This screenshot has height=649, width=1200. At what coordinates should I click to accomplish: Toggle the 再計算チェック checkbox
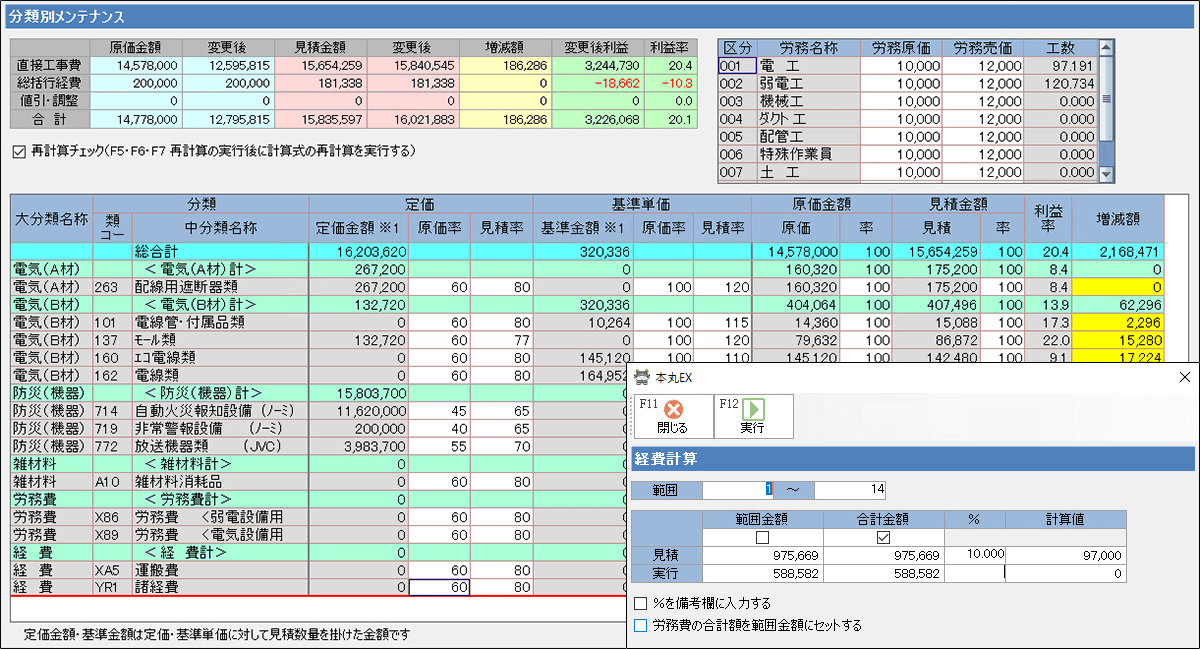[18, 151]
